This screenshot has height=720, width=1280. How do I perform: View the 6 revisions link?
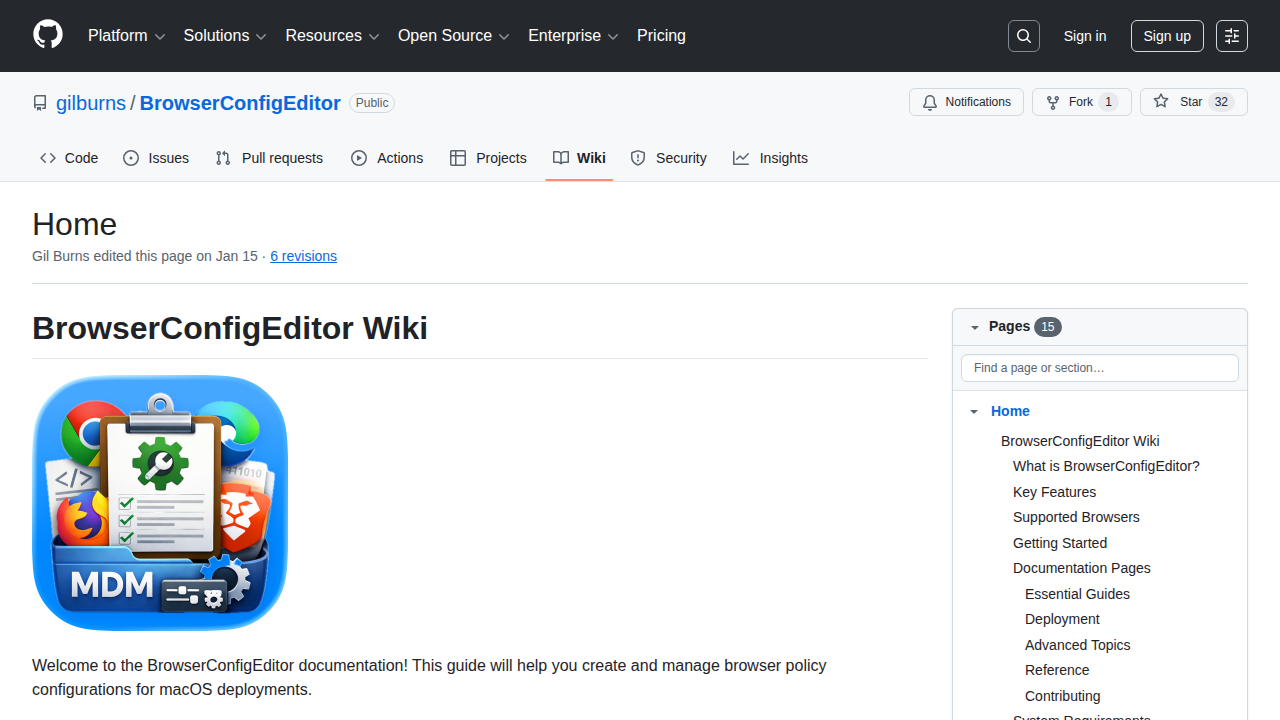tap(303, 256)
